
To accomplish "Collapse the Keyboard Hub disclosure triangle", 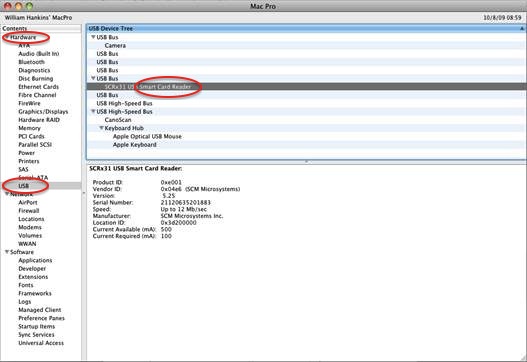I will click(x=101, y=128).
